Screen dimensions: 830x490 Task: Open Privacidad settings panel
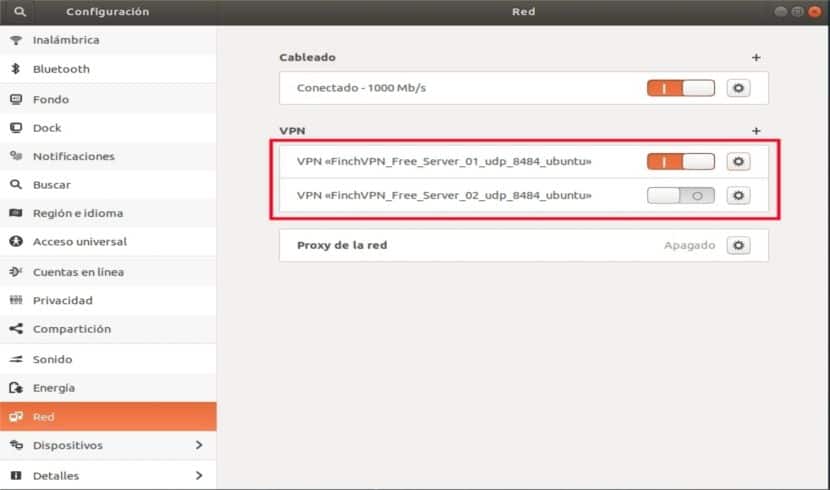coord(108,300)
